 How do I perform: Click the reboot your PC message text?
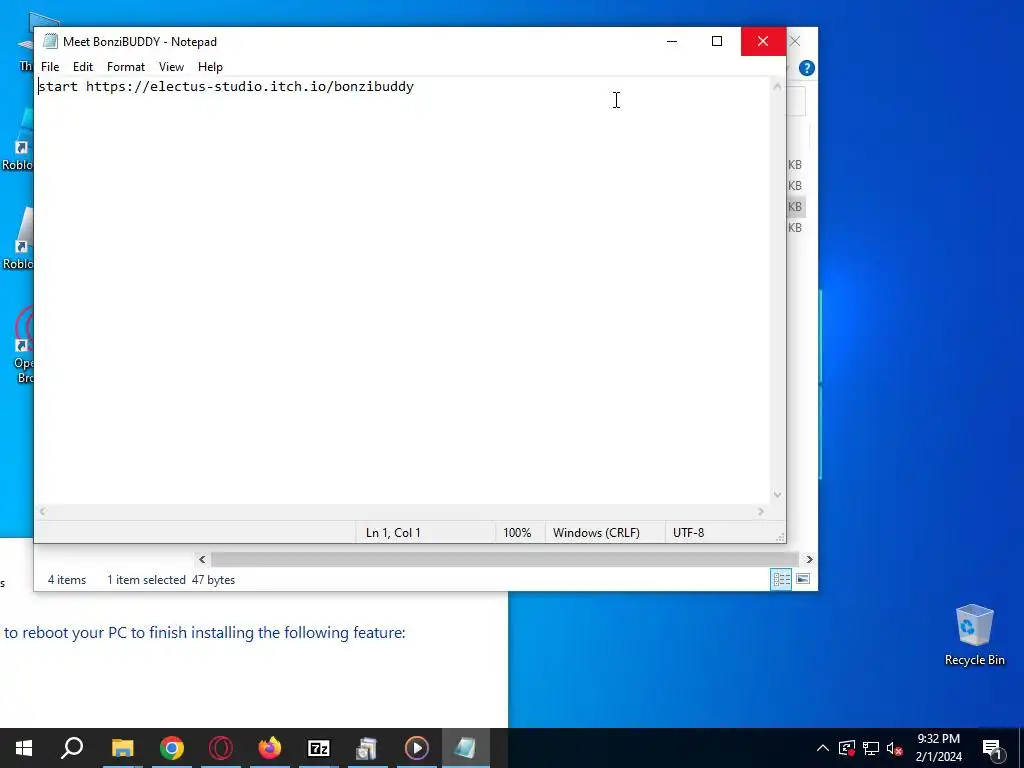tap(204, 633)
